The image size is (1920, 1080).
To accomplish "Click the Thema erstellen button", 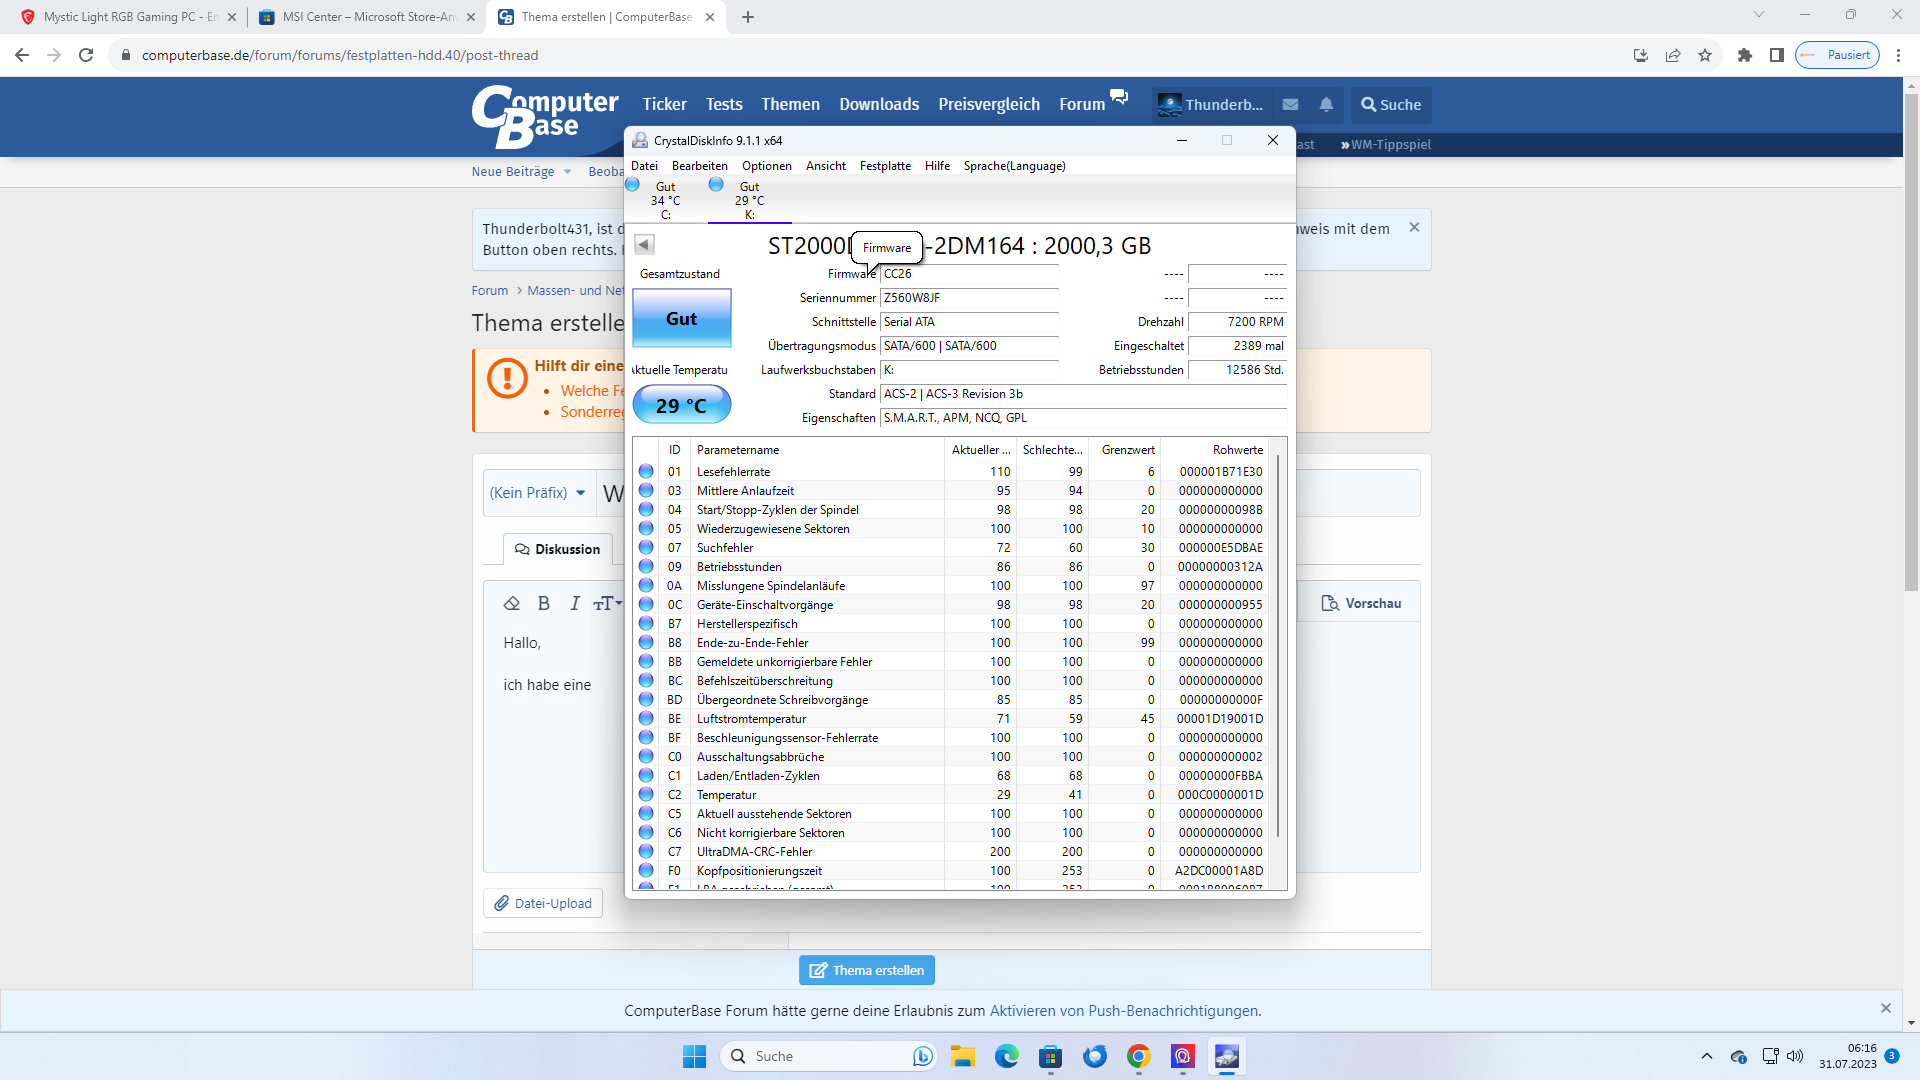I will coord(867,970).
